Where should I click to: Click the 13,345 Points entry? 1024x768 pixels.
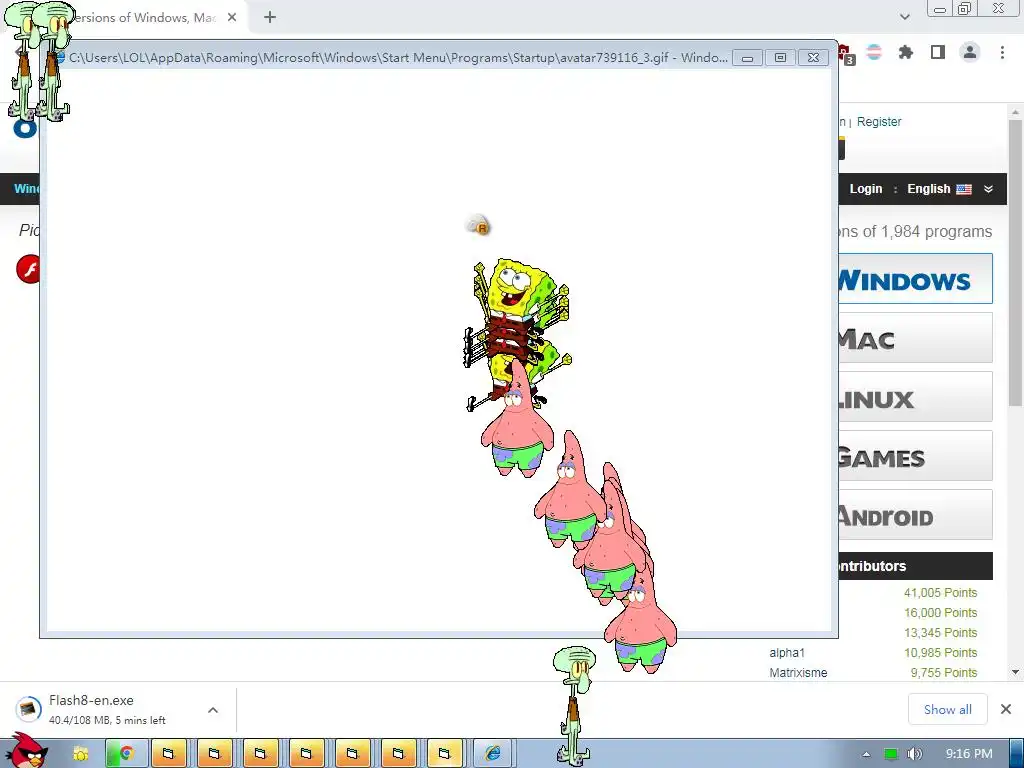(x=940, y=633)
